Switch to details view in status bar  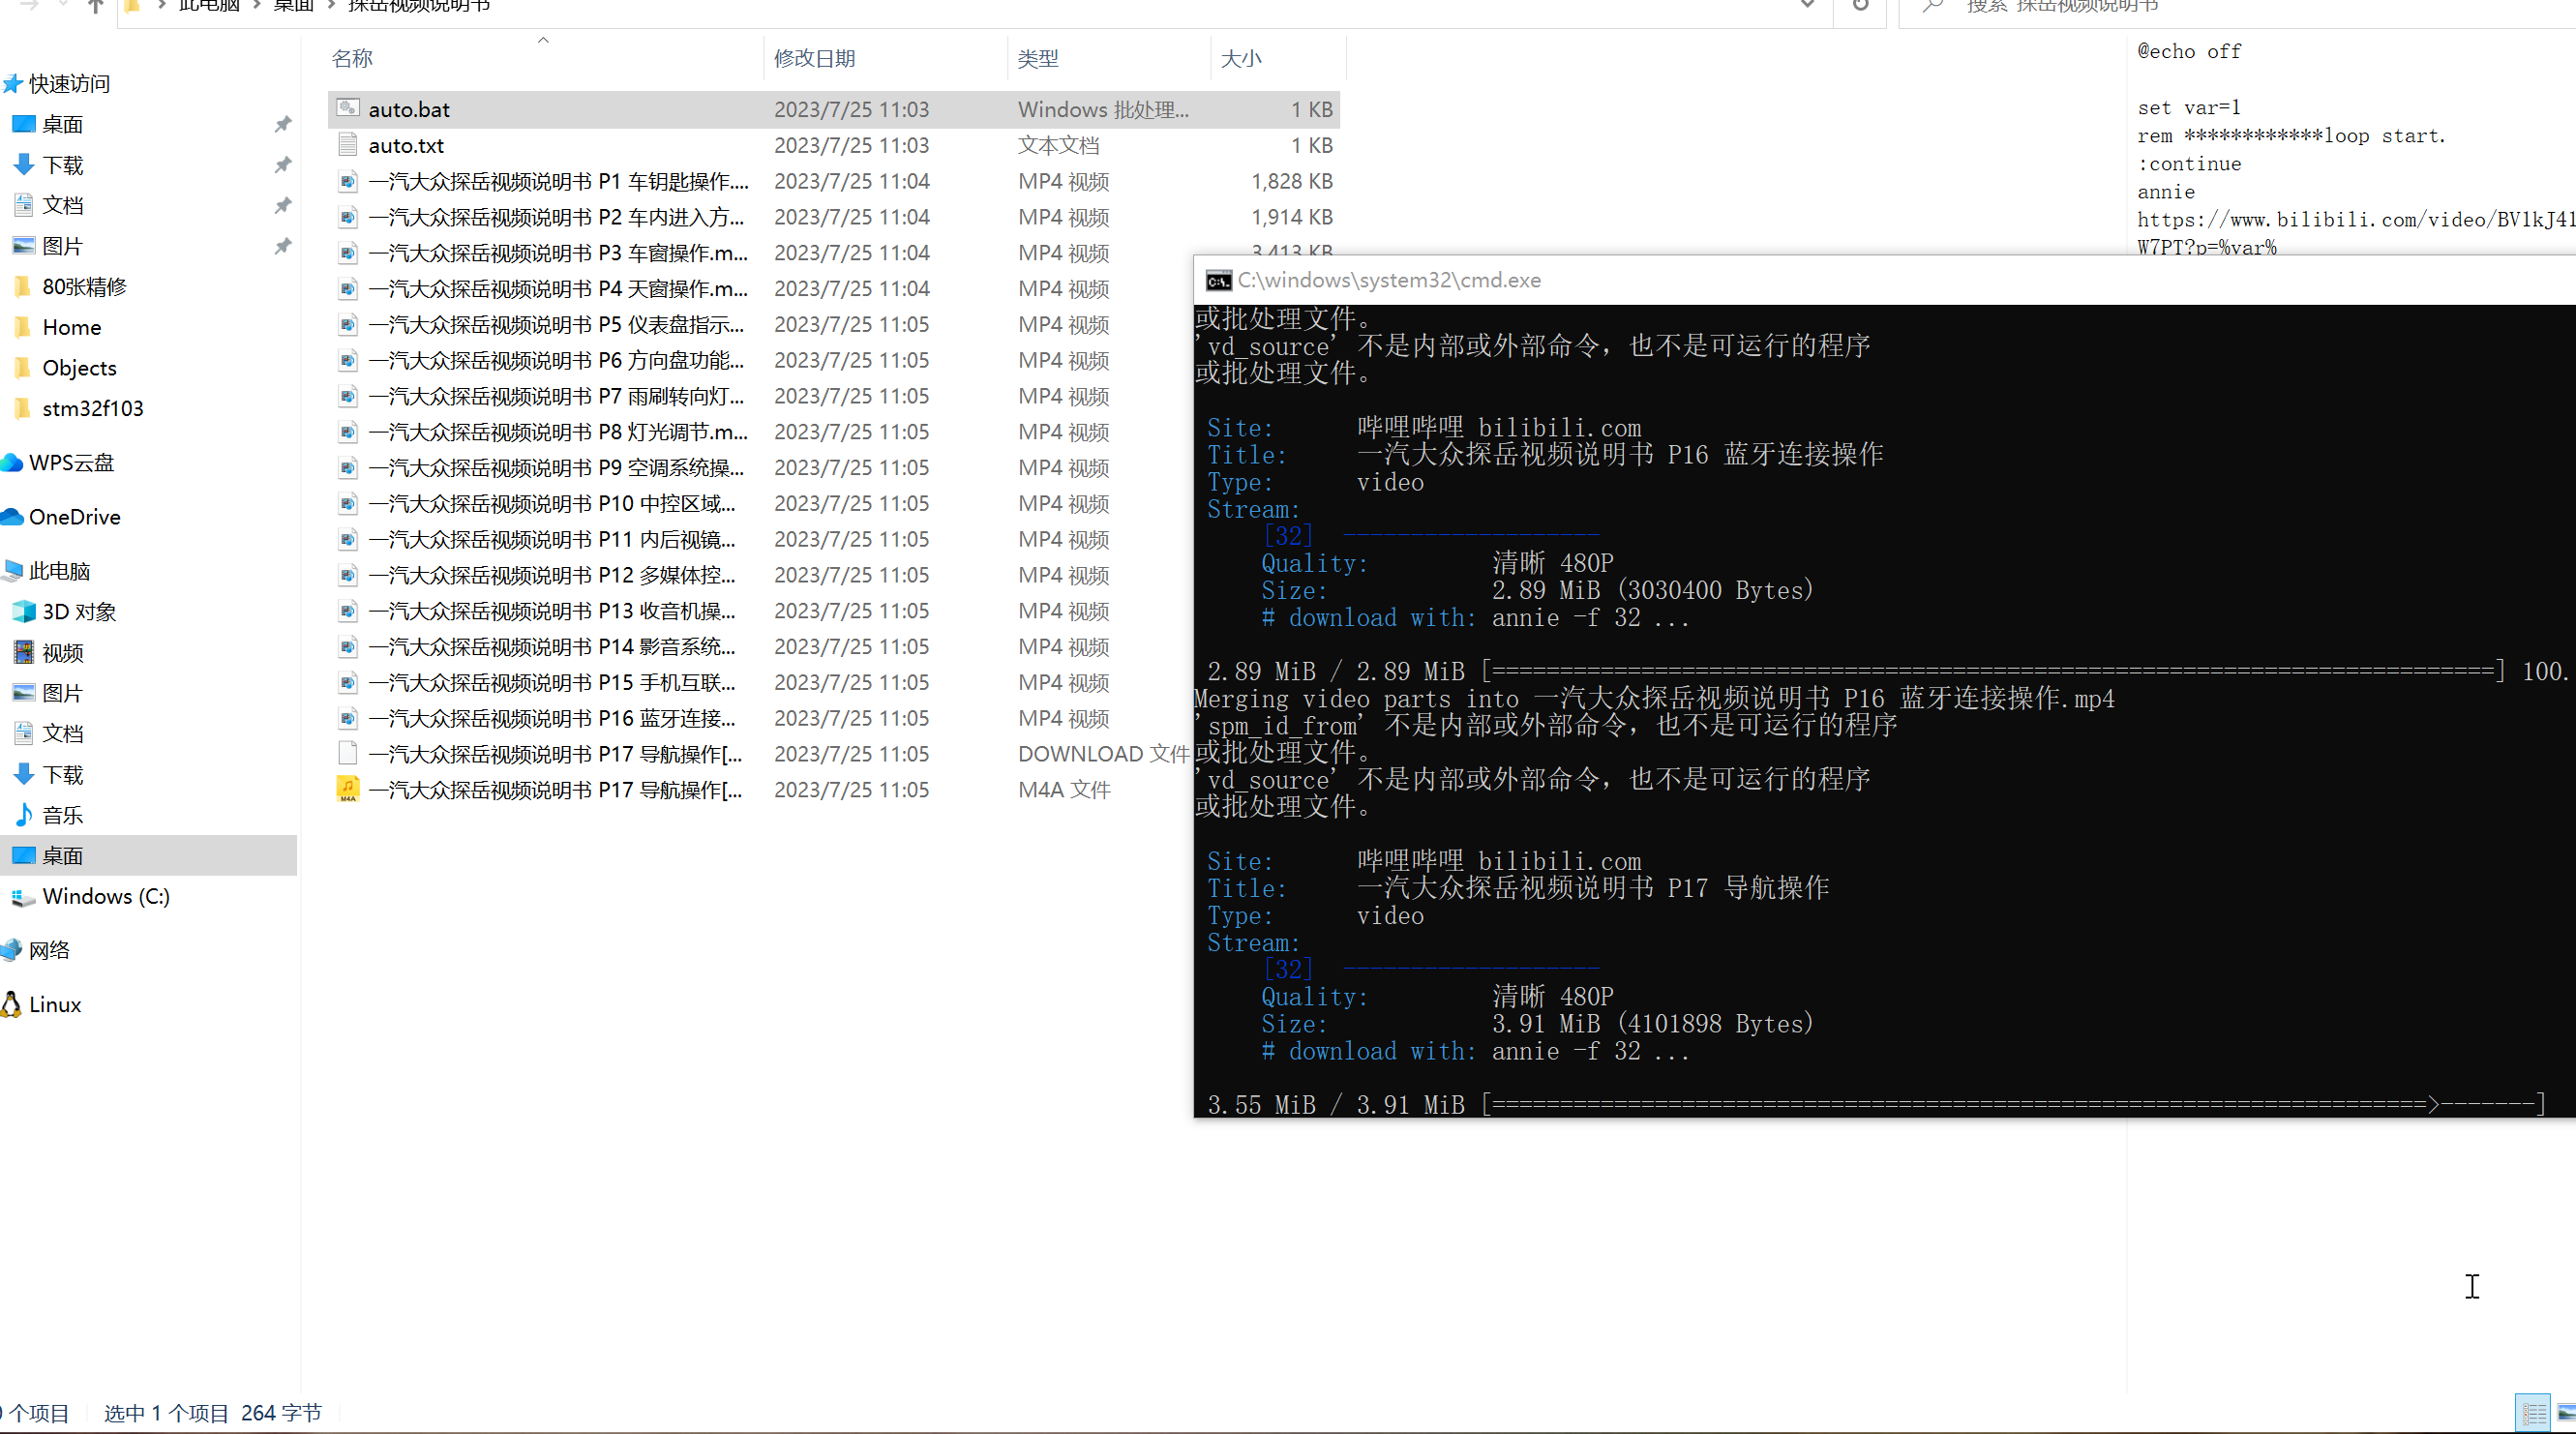click(2534, 1413)
